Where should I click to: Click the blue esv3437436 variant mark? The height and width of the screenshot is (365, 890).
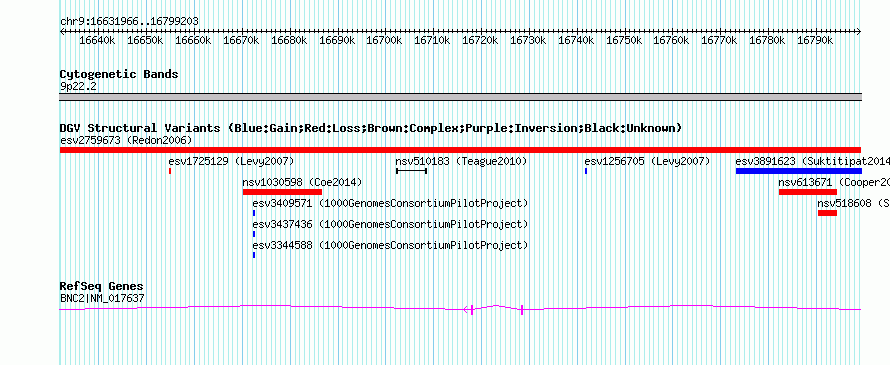pyautogui.click(x=254, y=234)
